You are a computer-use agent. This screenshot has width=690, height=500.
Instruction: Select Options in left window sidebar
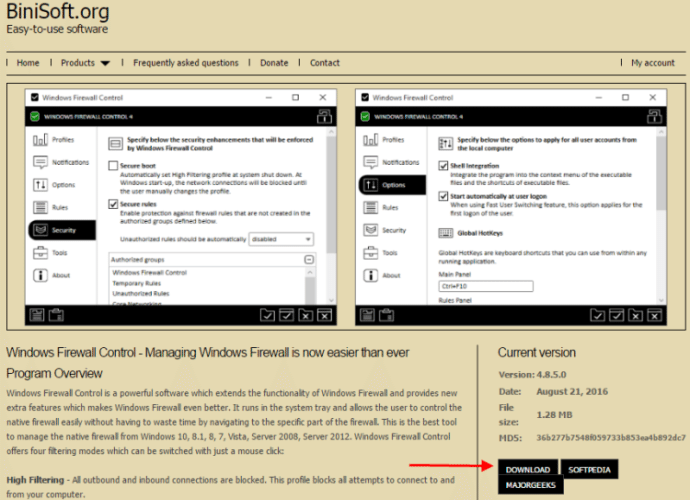[x=55, y=185]
